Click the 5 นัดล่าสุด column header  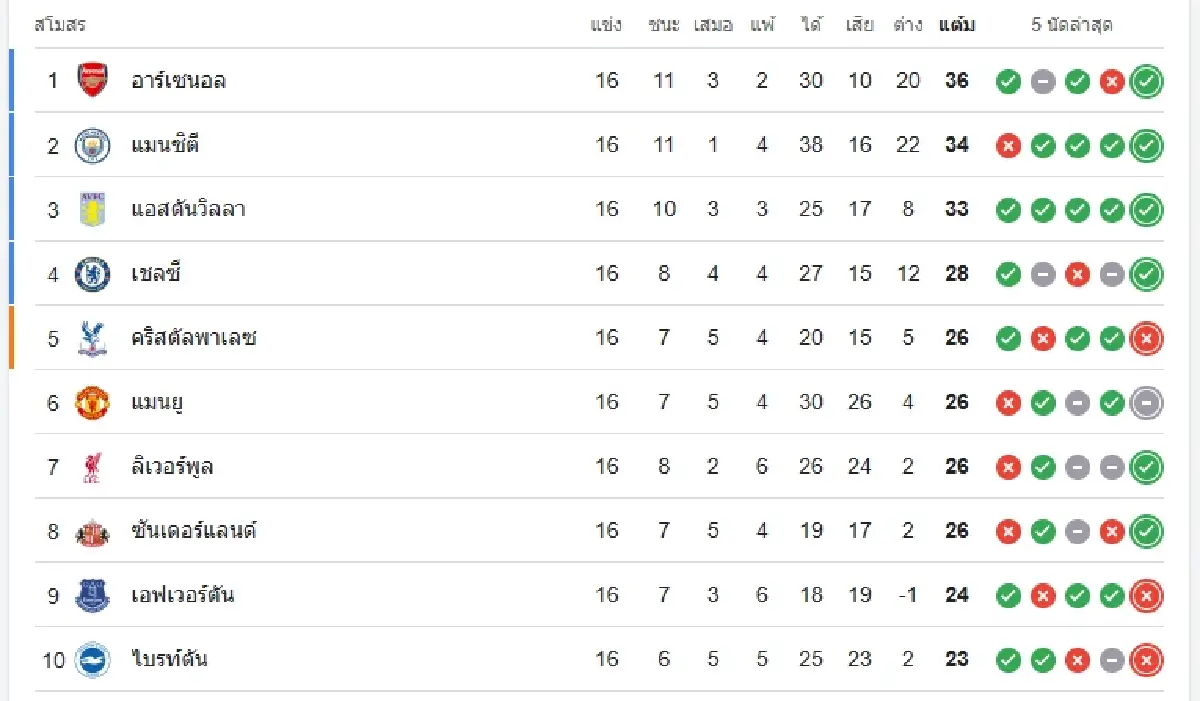pos(1072,25)
